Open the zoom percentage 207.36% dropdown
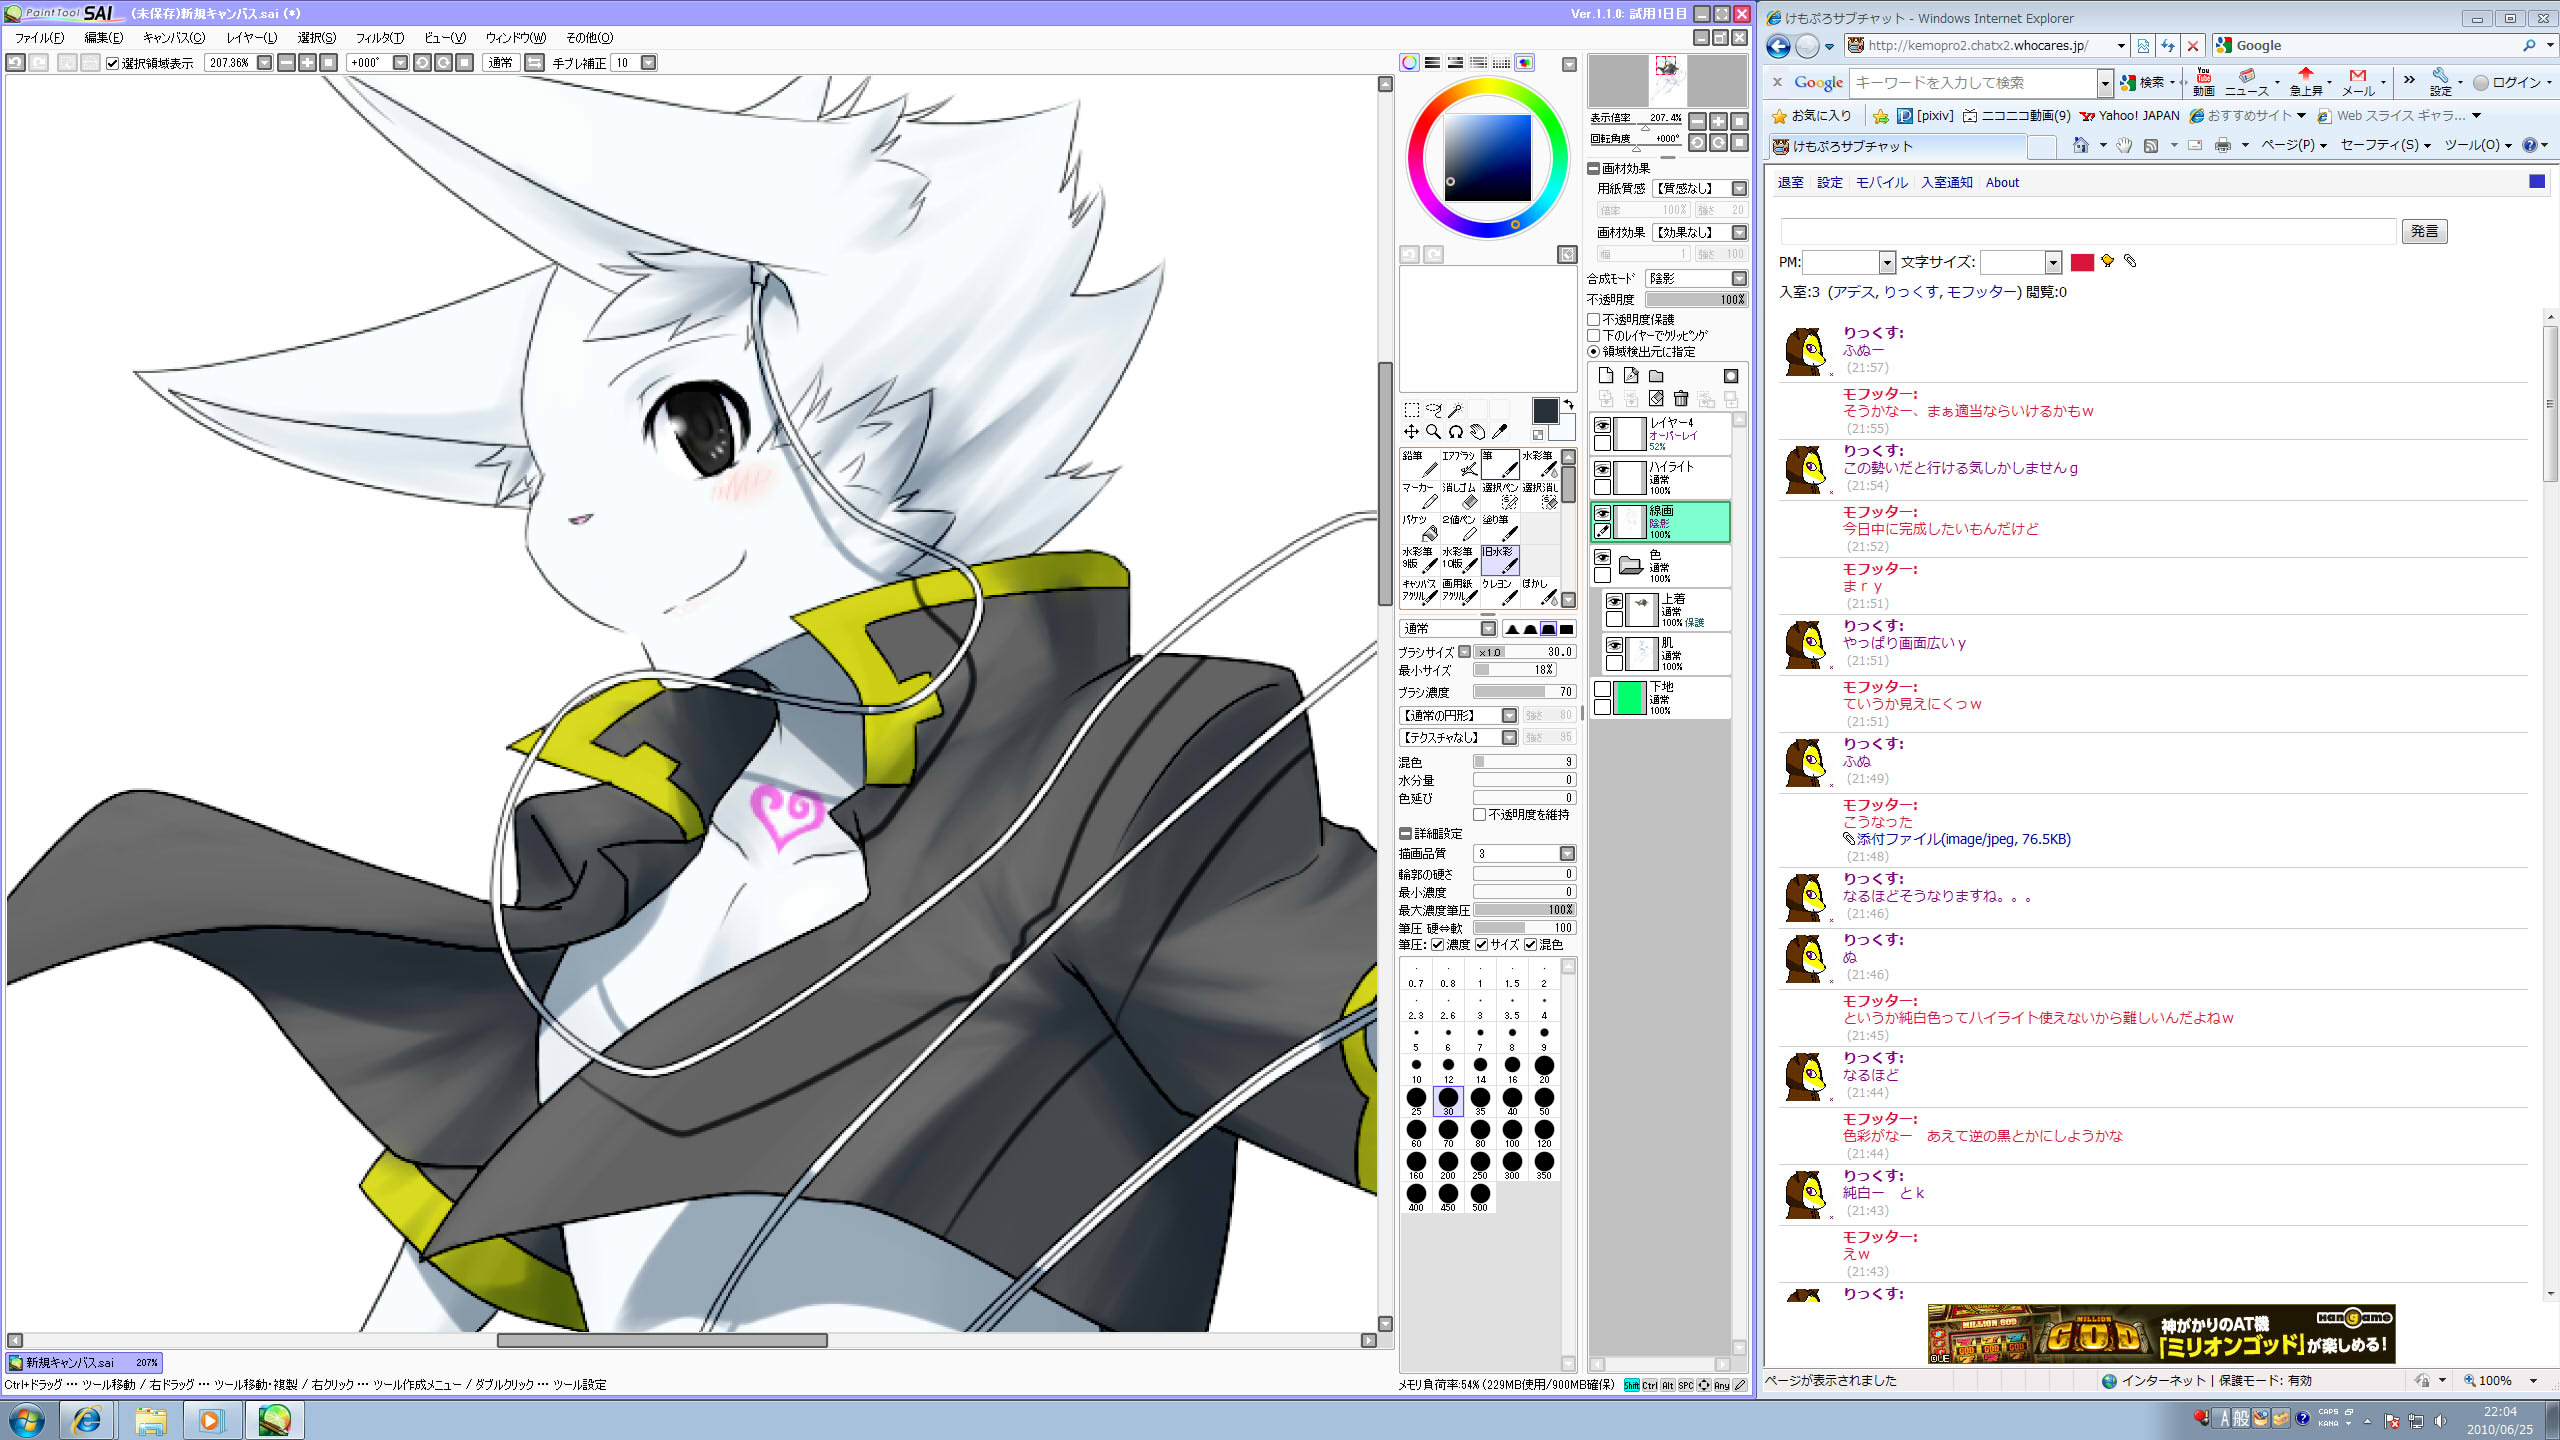 tap(264, 63)
